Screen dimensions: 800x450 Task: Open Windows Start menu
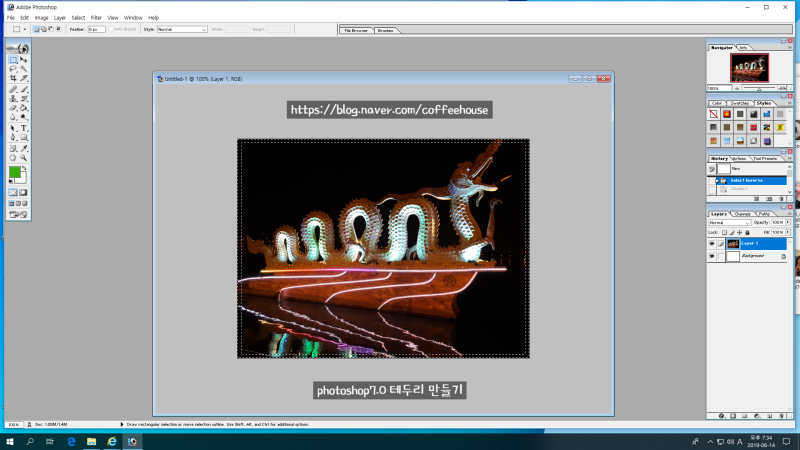(10, 442)
